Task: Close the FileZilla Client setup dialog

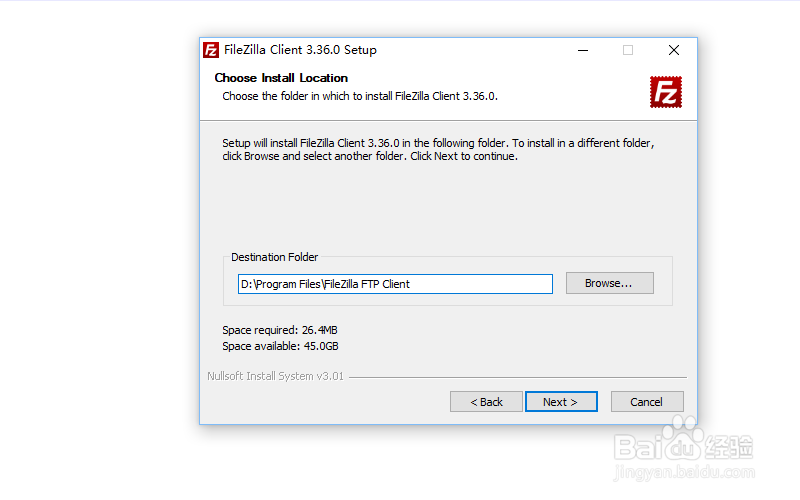Action: [x=674, y=50]
